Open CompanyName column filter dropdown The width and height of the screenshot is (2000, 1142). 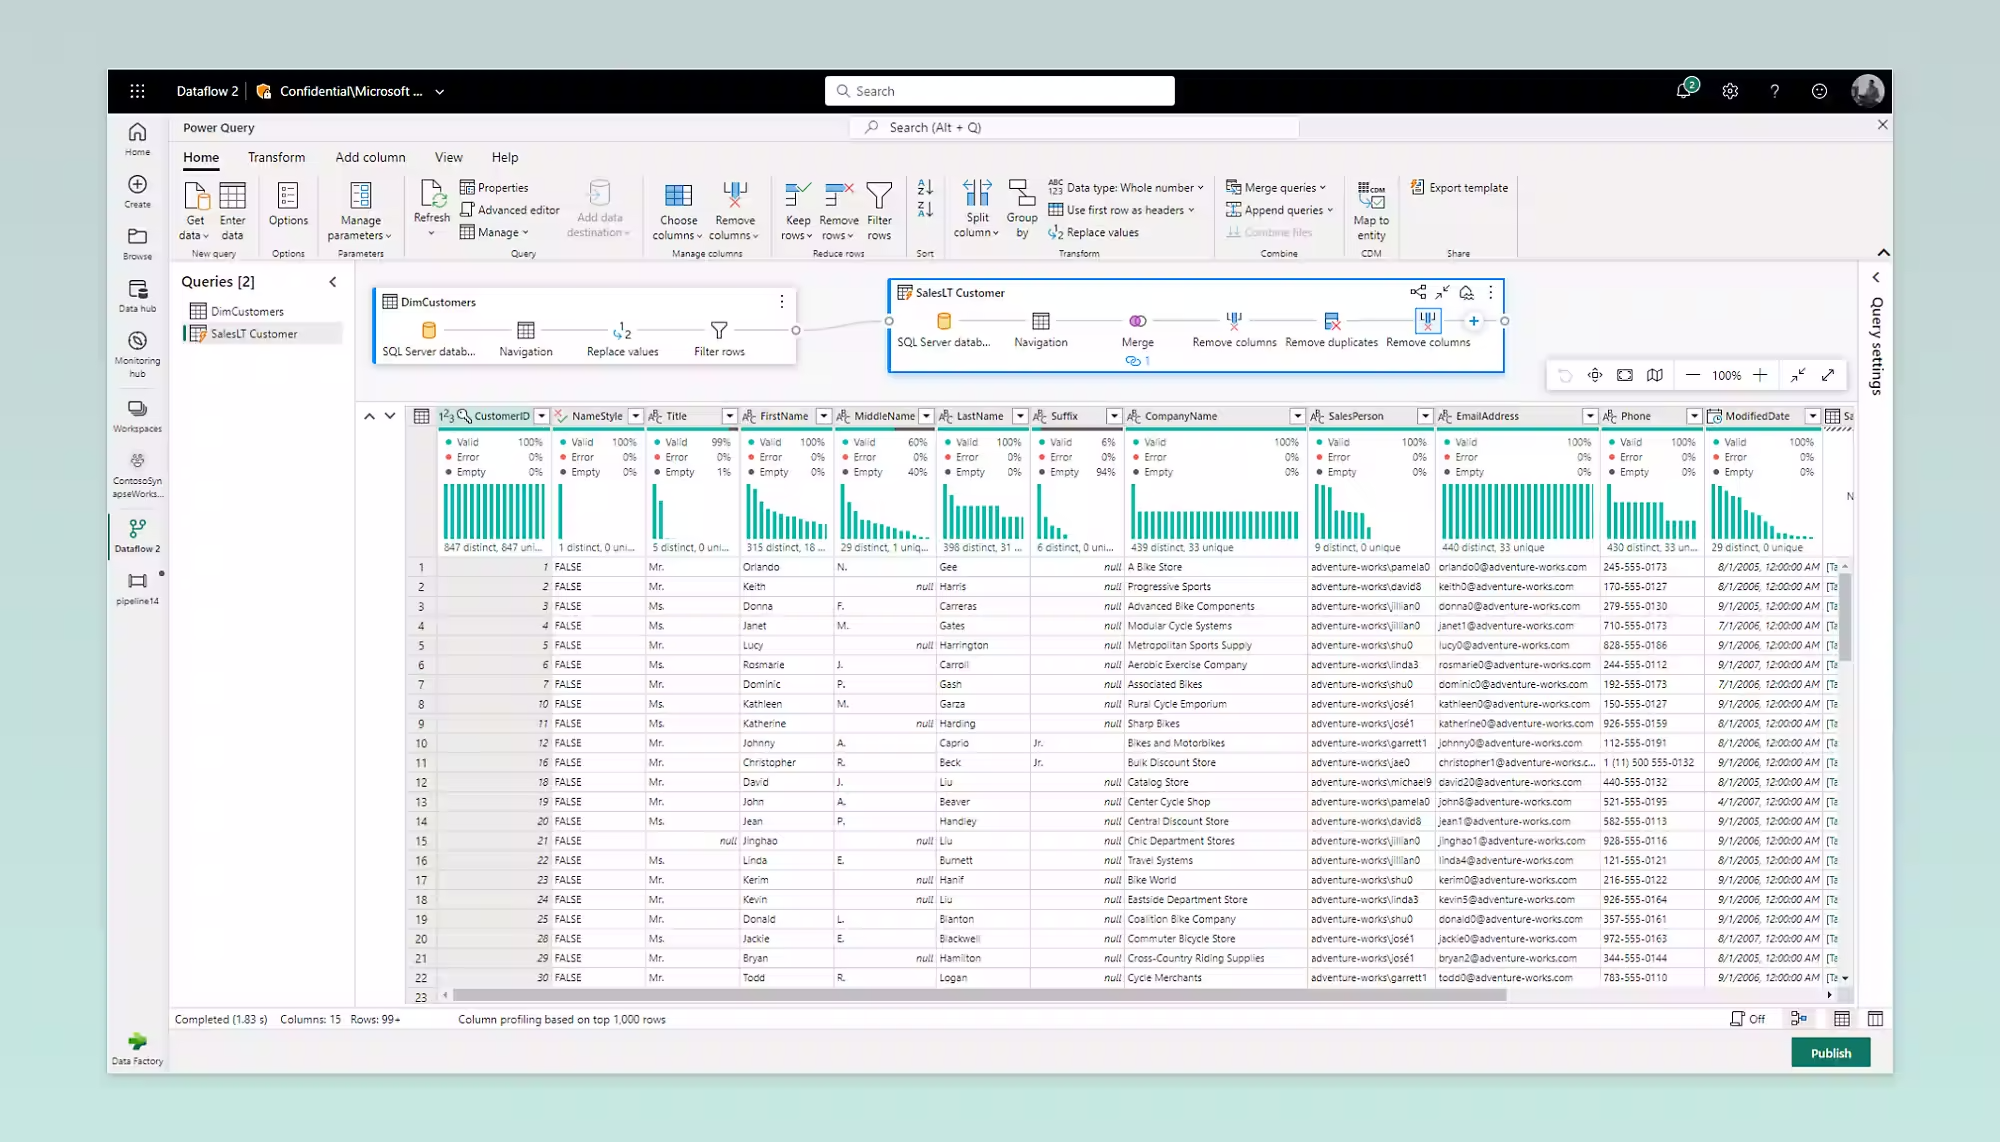click(1297, 416)
